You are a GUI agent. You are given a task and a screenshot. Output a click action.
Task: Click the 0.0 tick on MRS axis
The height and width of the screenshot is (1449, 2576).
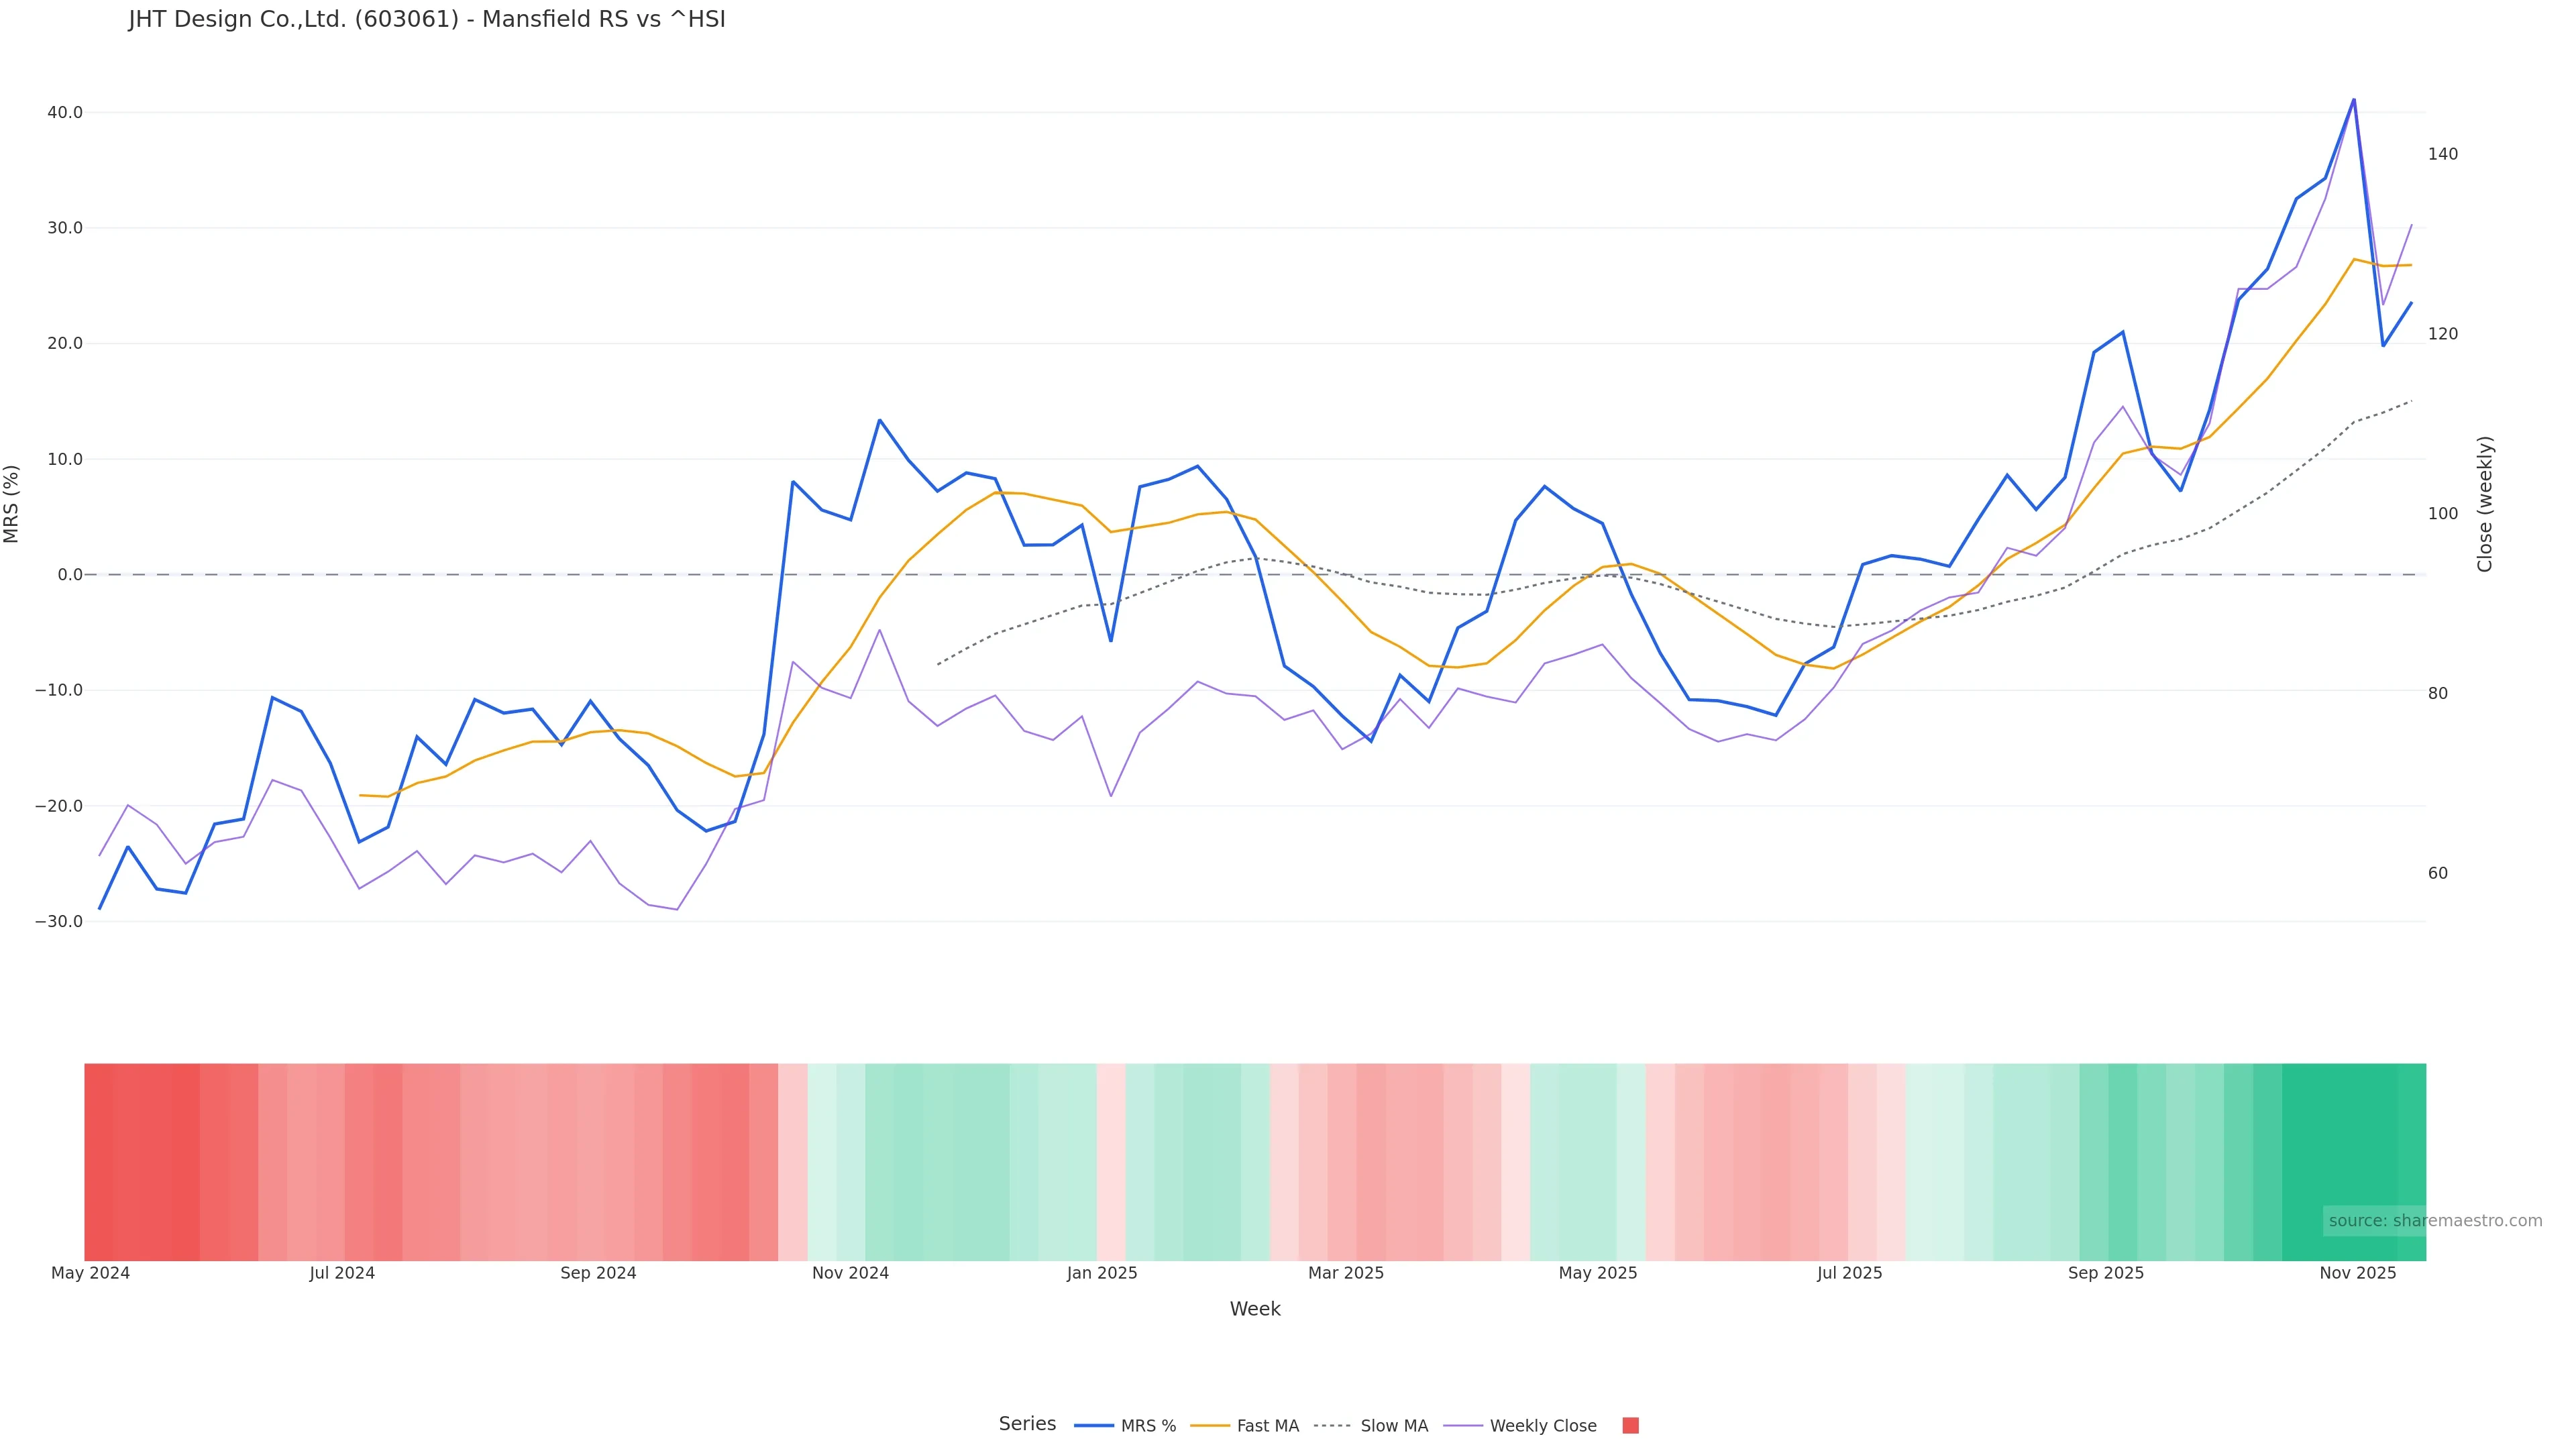click(70, 575)
